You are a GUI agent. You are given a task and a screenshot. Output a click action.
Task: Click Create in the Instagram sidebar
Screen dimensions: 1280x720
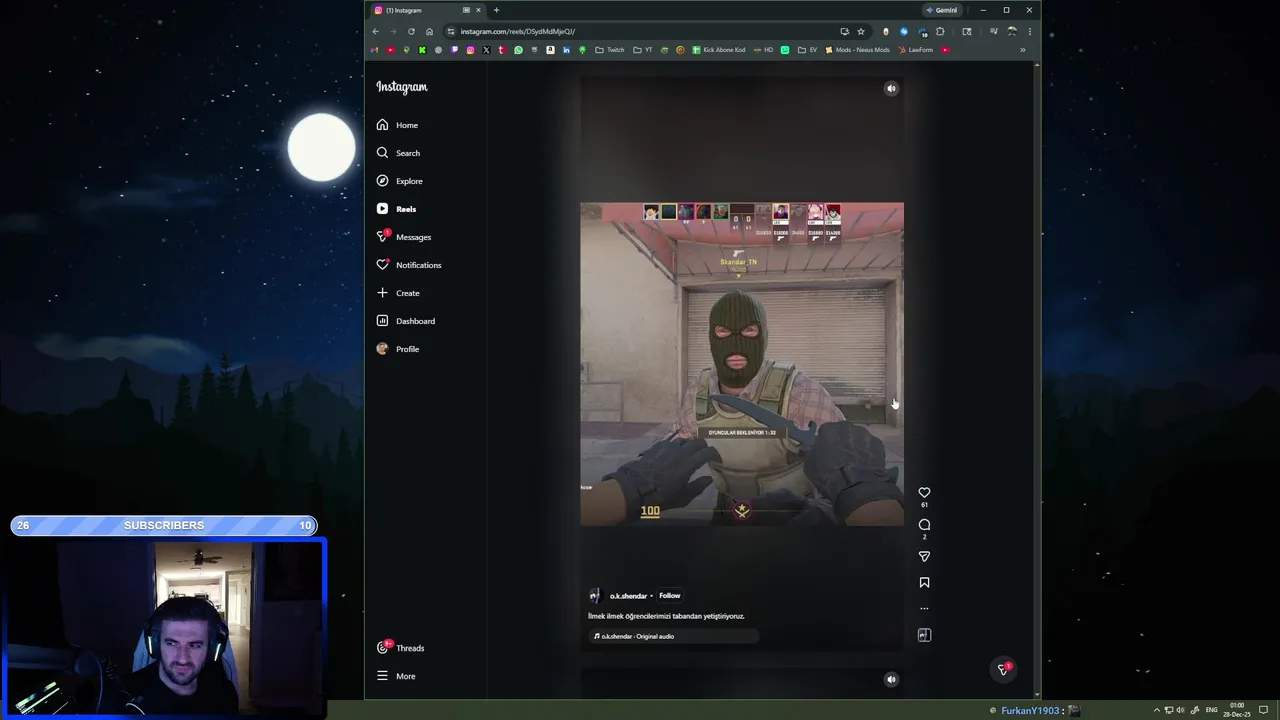[398, 293]
